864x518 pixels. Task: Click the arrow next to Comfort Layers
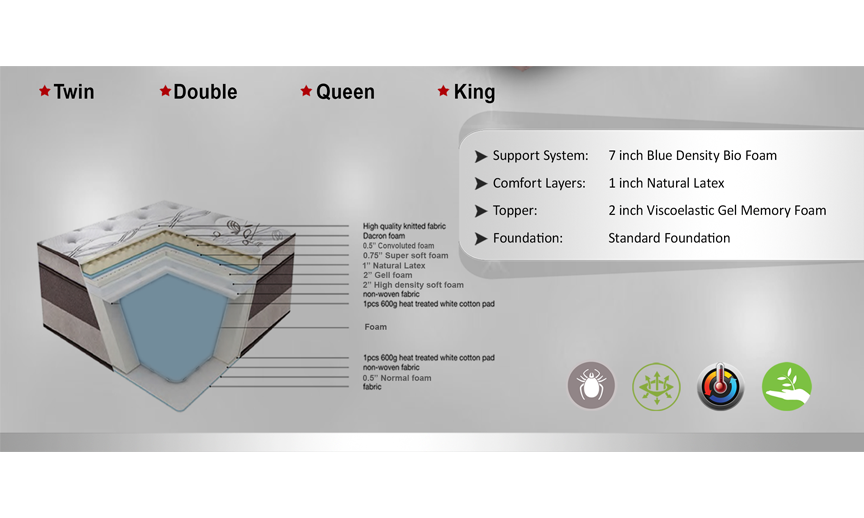tap(481, 184)
